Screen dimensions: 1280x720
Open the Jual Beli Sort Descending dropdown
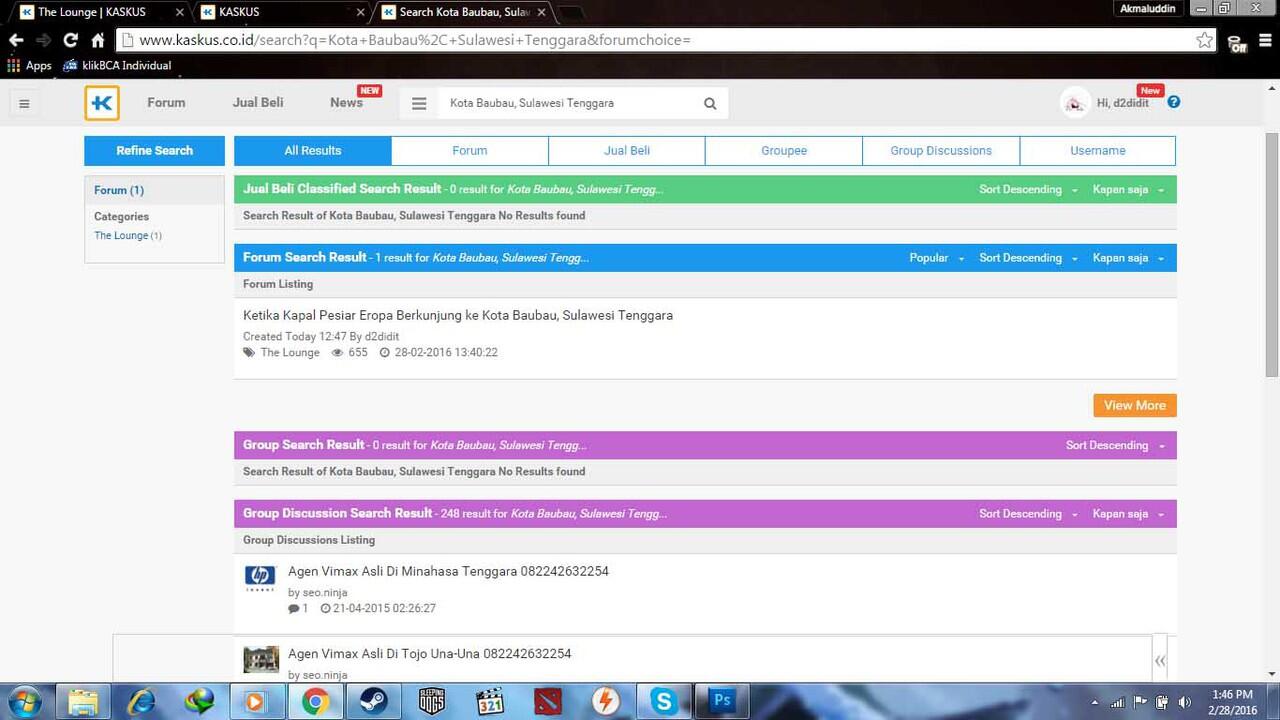tap(1028, 189)
